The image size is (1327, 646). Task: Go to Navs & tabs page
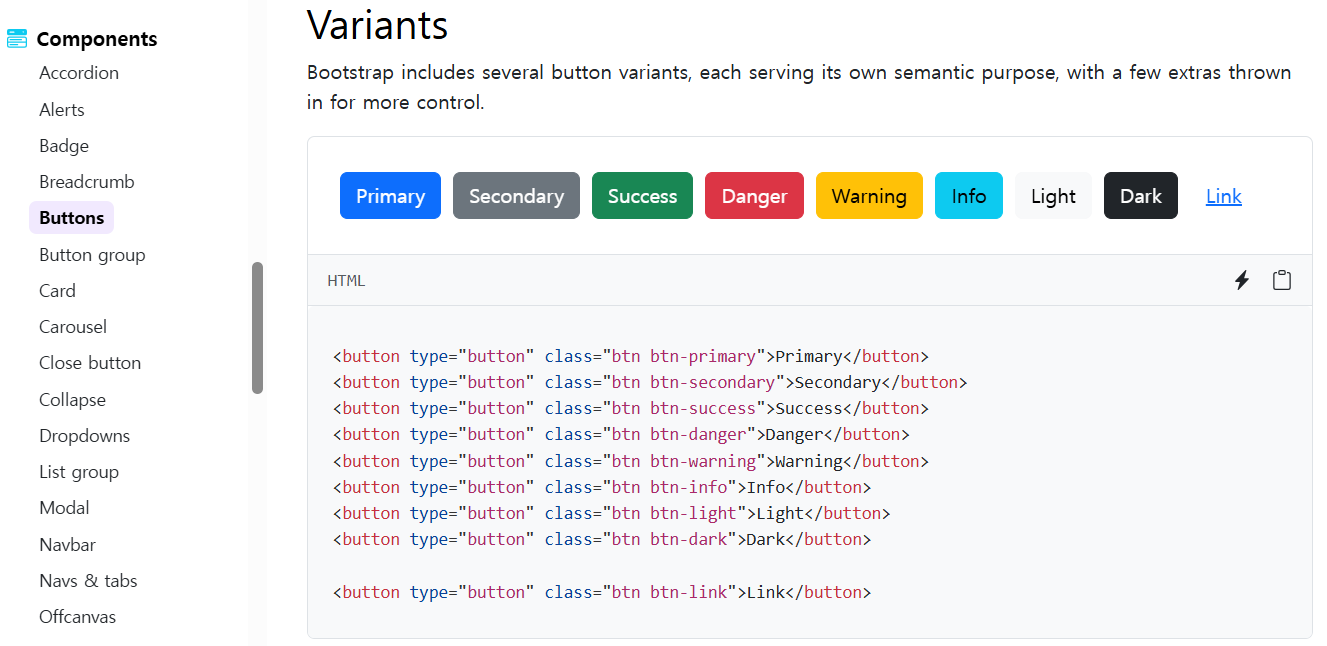coord(88,581)
